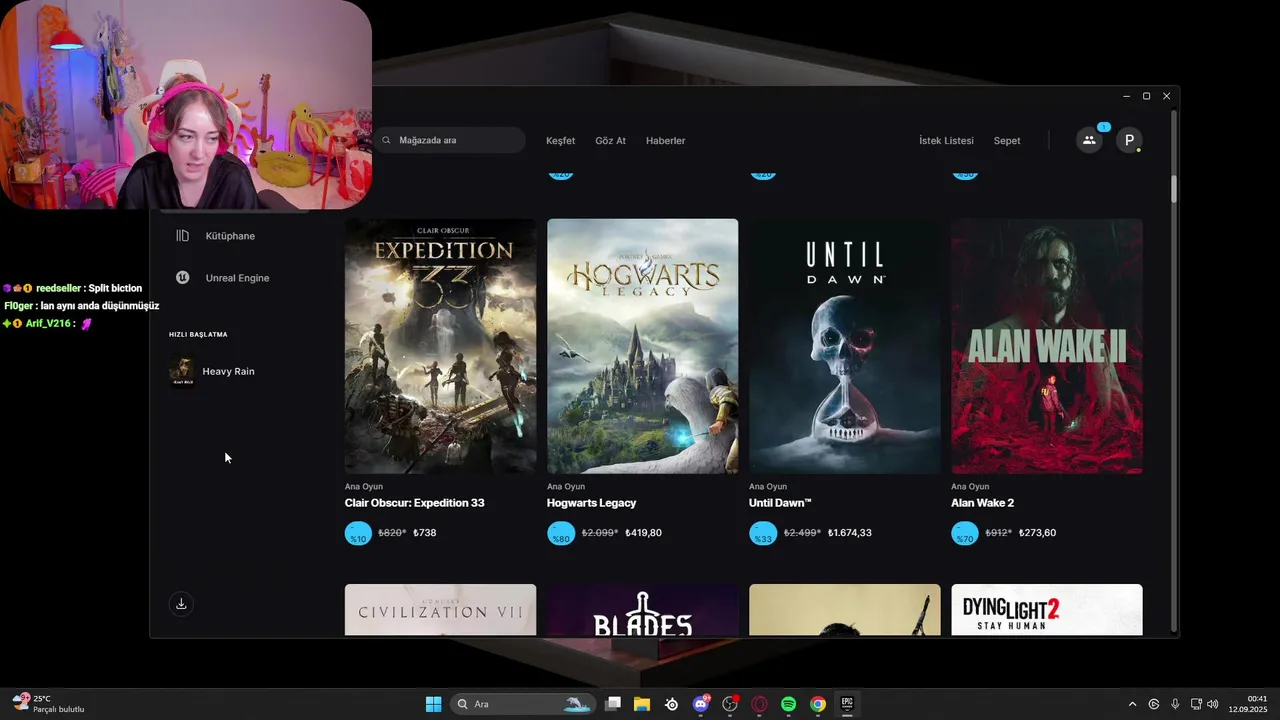Open the Haberler tab
Image resolution: width=1280 pixels, height=720 pixels.
(665, 141)
